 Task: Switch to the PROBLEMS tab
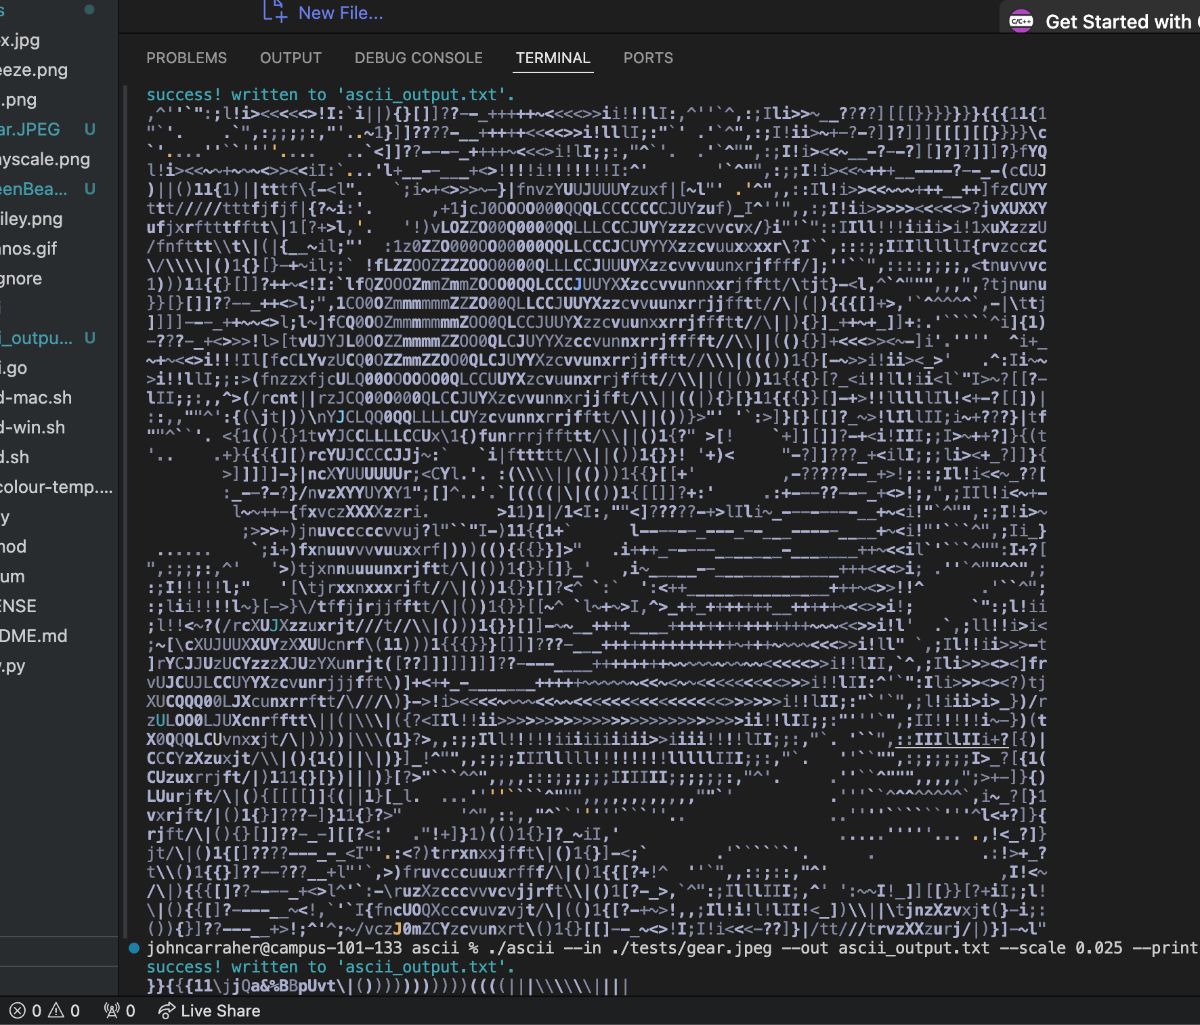click(187, 58)
